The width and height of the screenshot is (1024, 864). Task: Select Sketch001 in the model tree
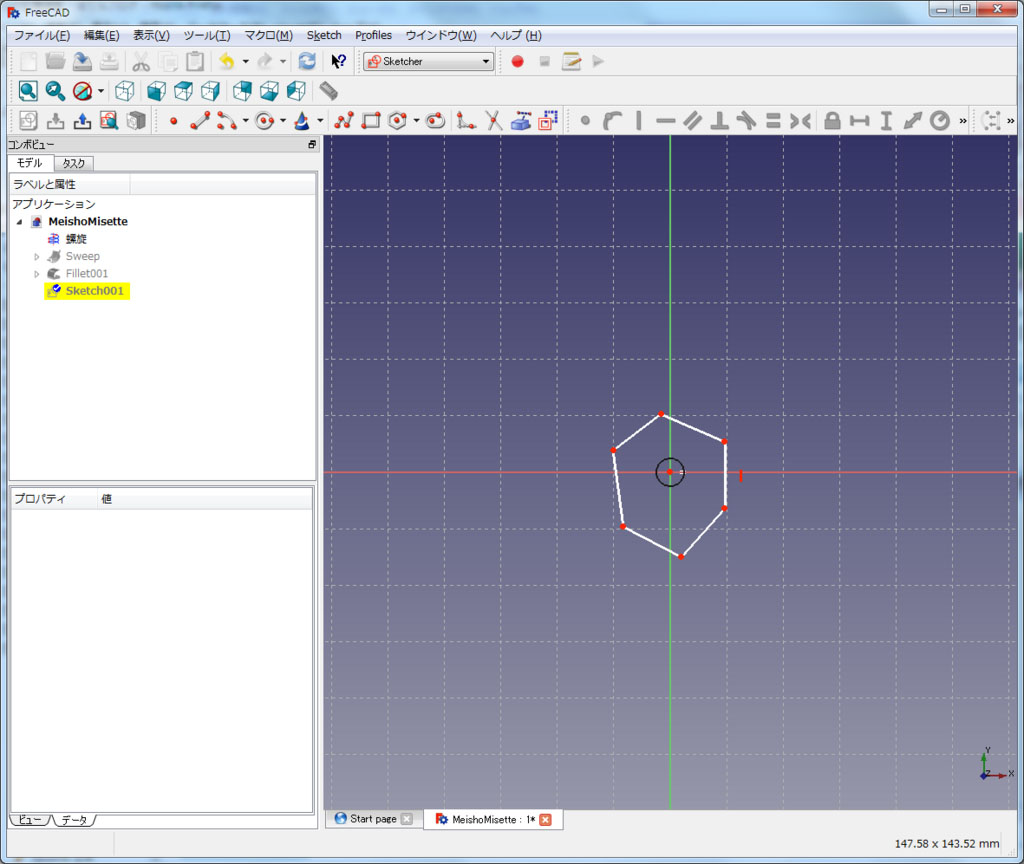point(94,291)
